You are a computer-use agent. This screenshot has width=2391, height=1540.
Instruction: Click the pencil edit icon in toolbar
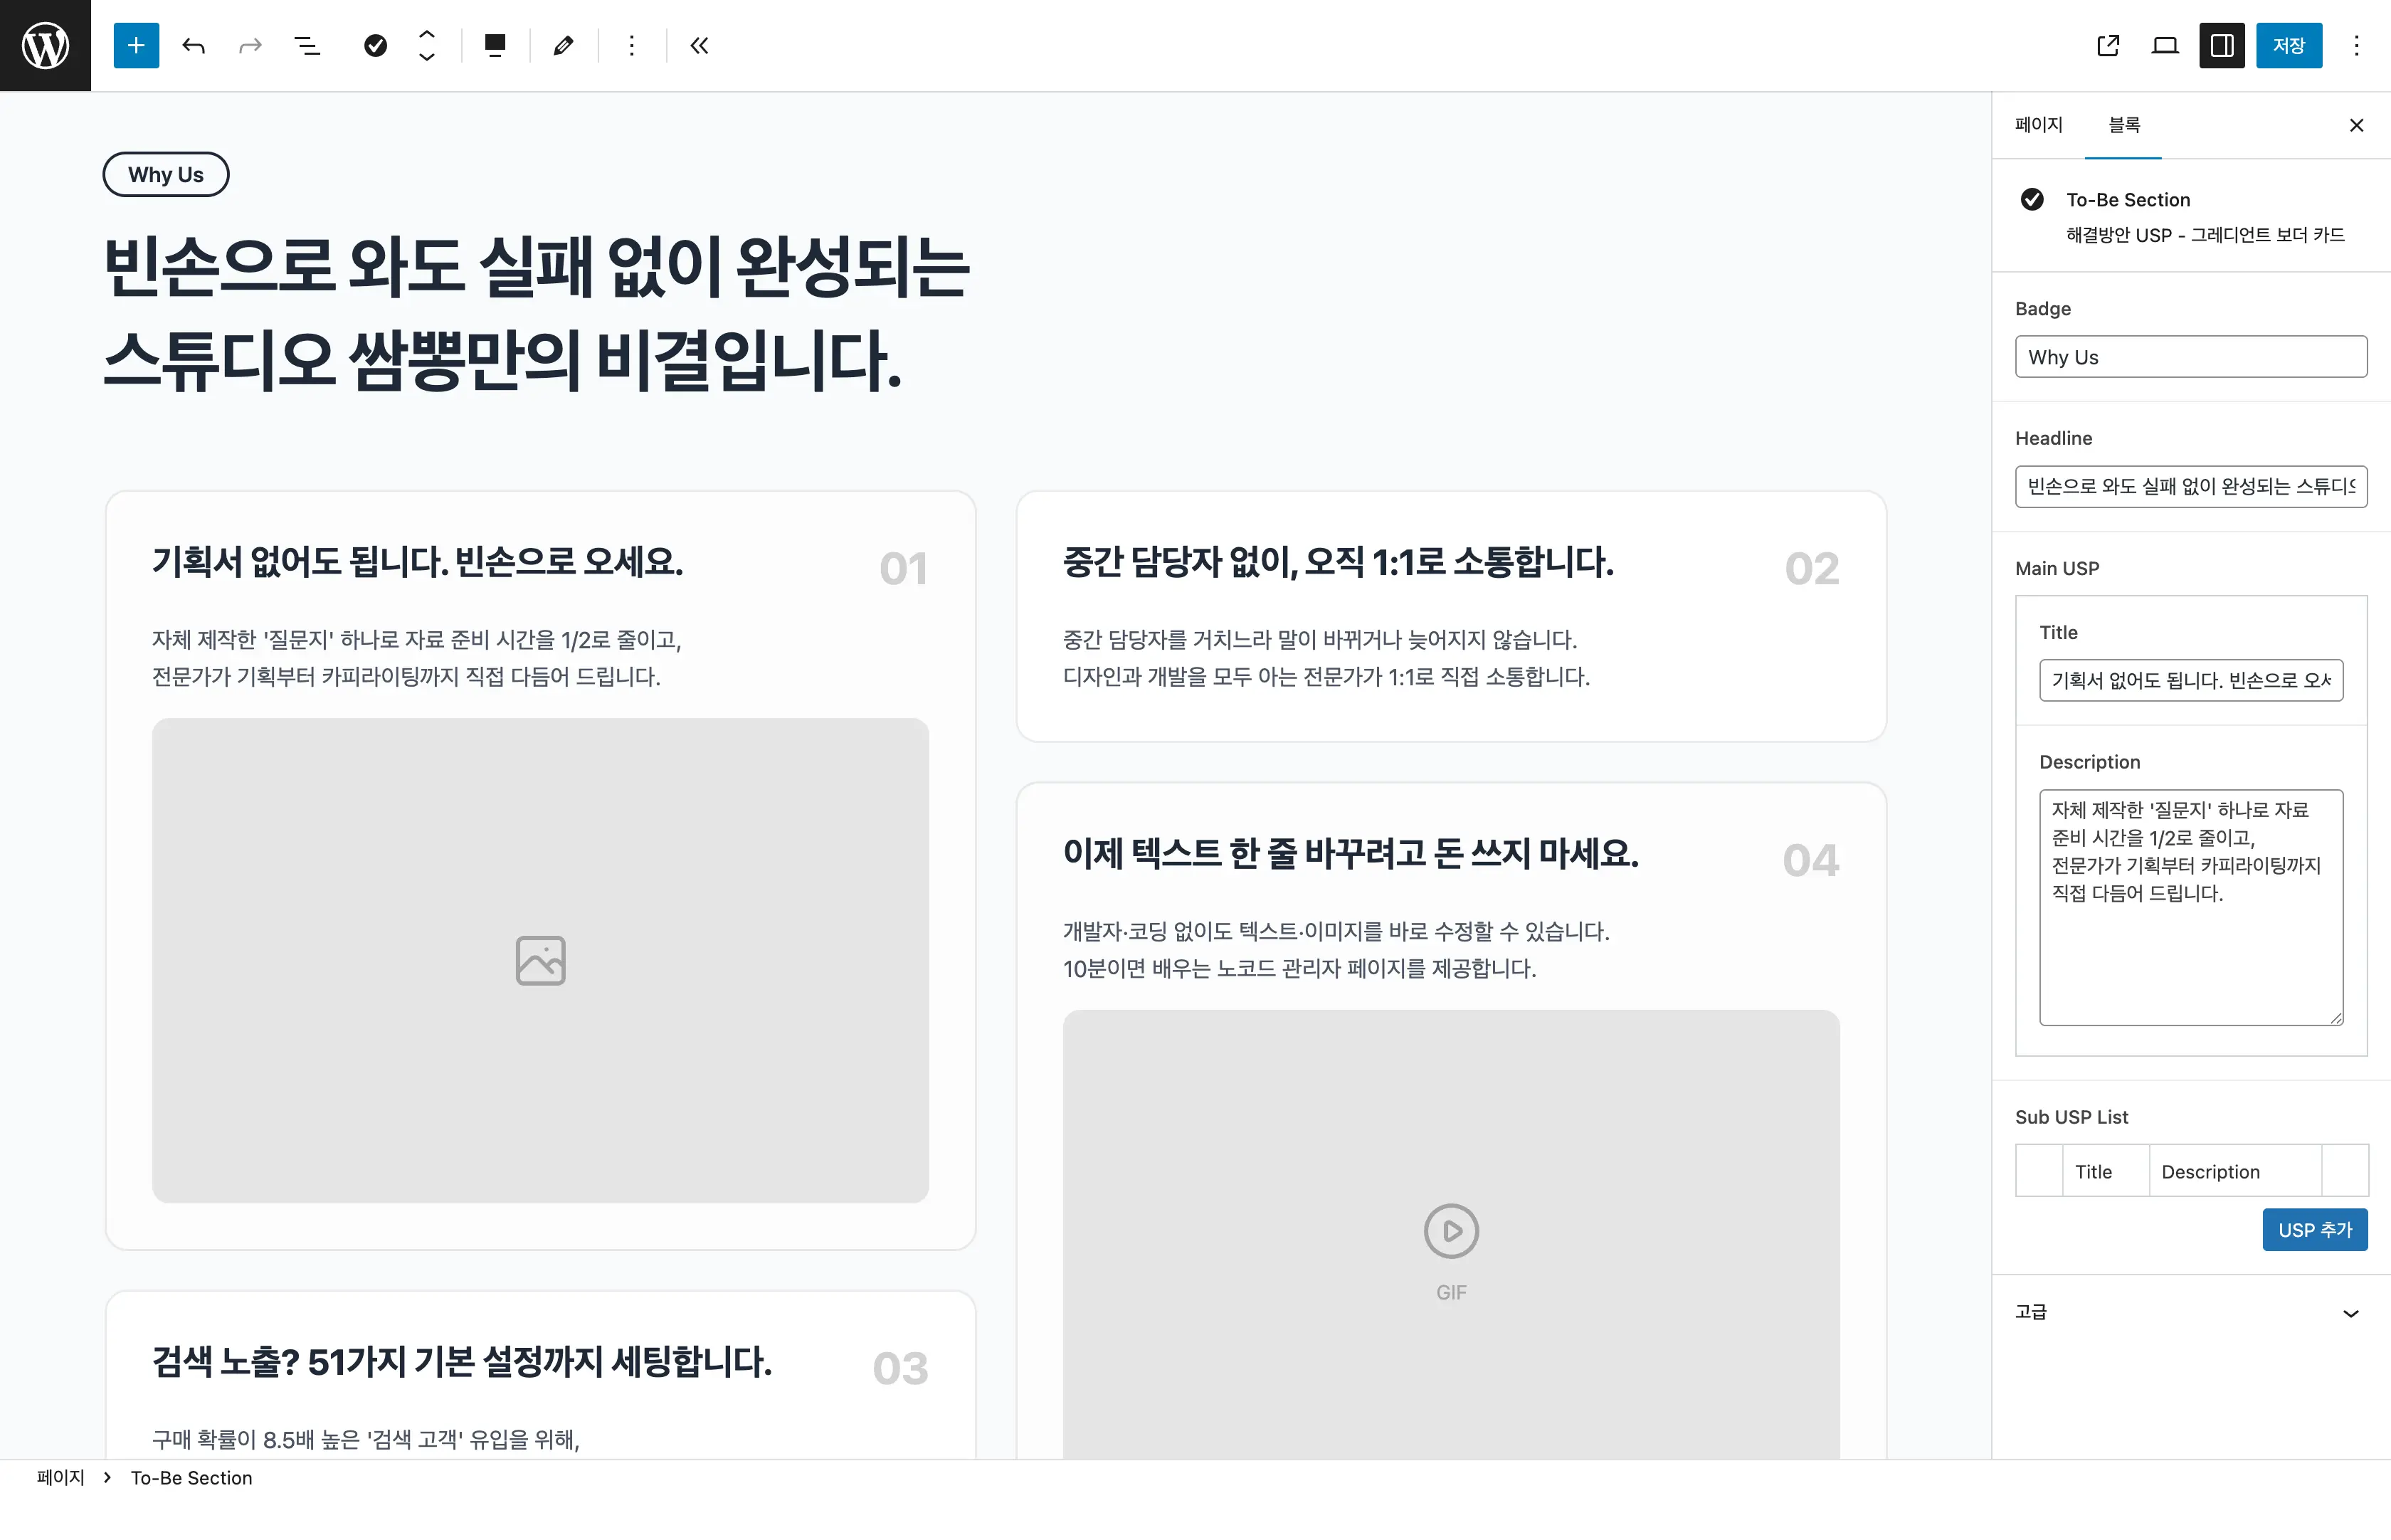click(x=563, y=45)
